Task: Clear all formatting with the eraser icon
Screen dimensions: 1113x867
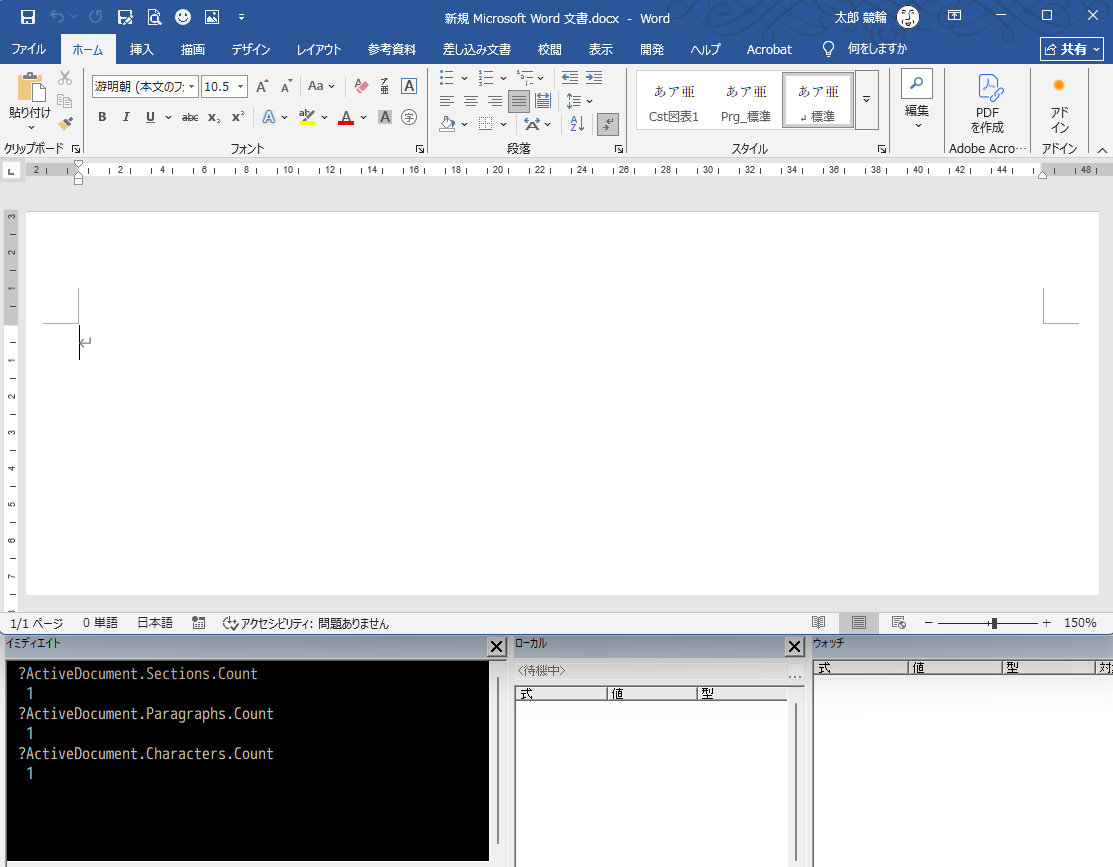Action: tap(361, 87)
